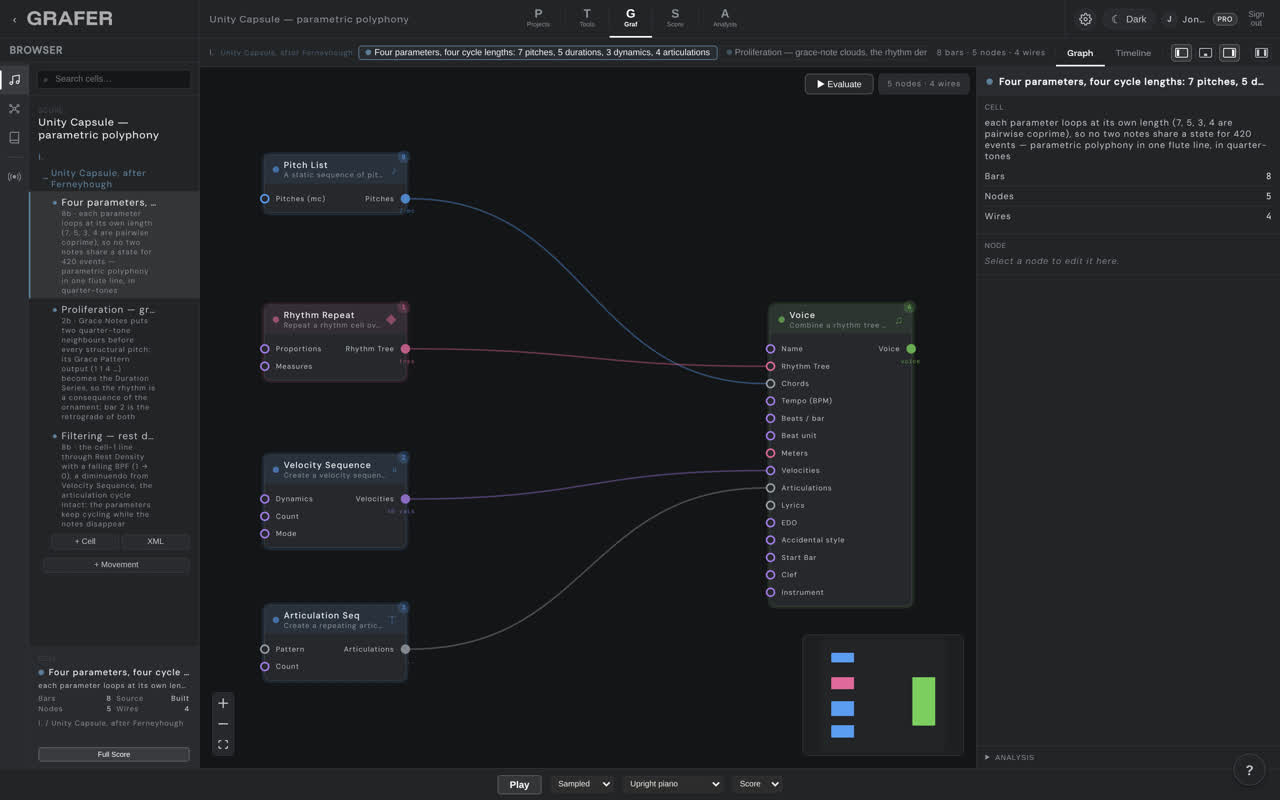Open the broadcast signal sidebar icon

(14, 177)
